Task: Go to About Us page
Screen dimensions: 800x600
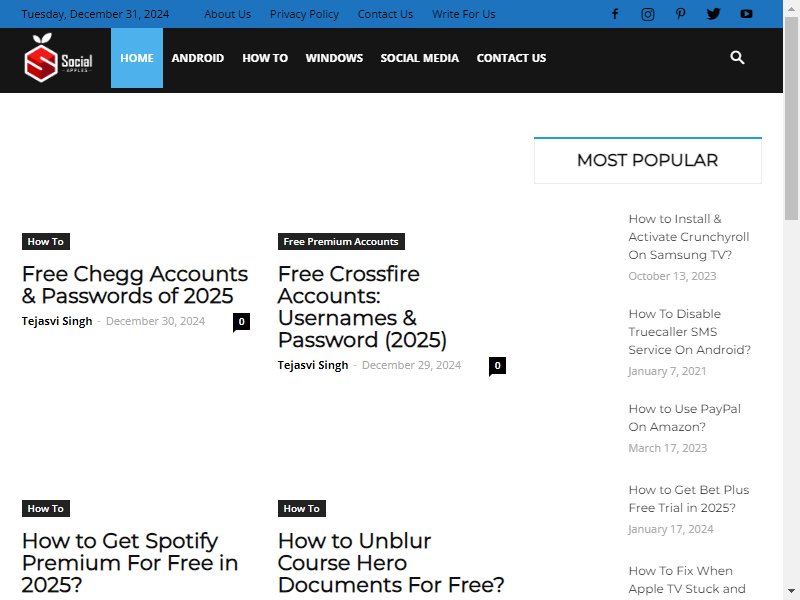Action: click(227, 14)
